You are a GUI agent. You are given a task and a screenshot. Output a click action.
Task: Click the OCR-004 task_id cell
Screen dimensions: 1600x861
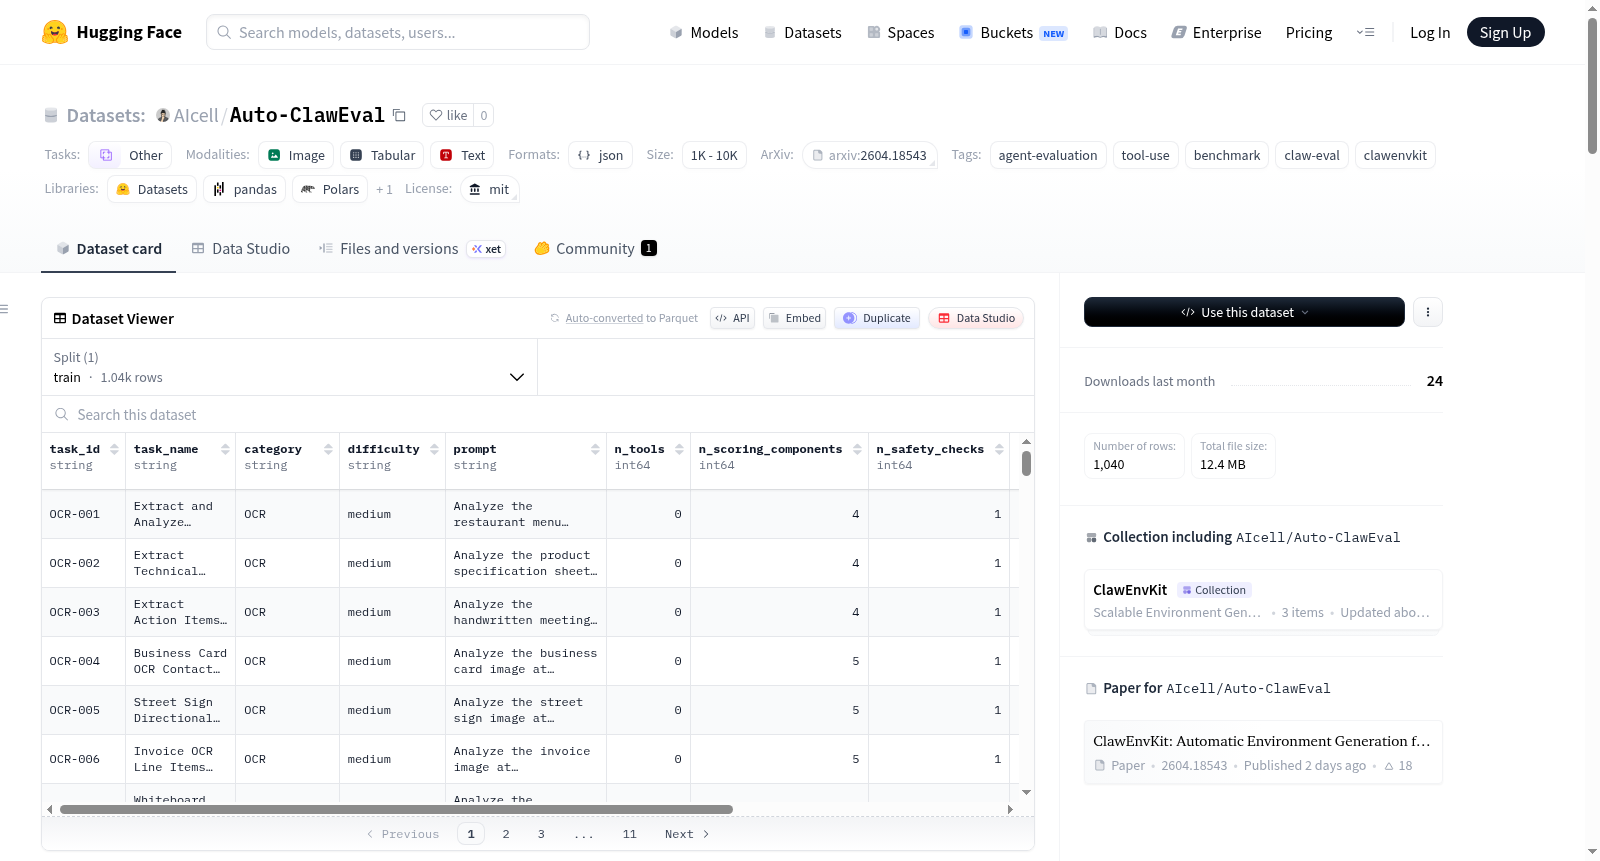tap(84, 661)
